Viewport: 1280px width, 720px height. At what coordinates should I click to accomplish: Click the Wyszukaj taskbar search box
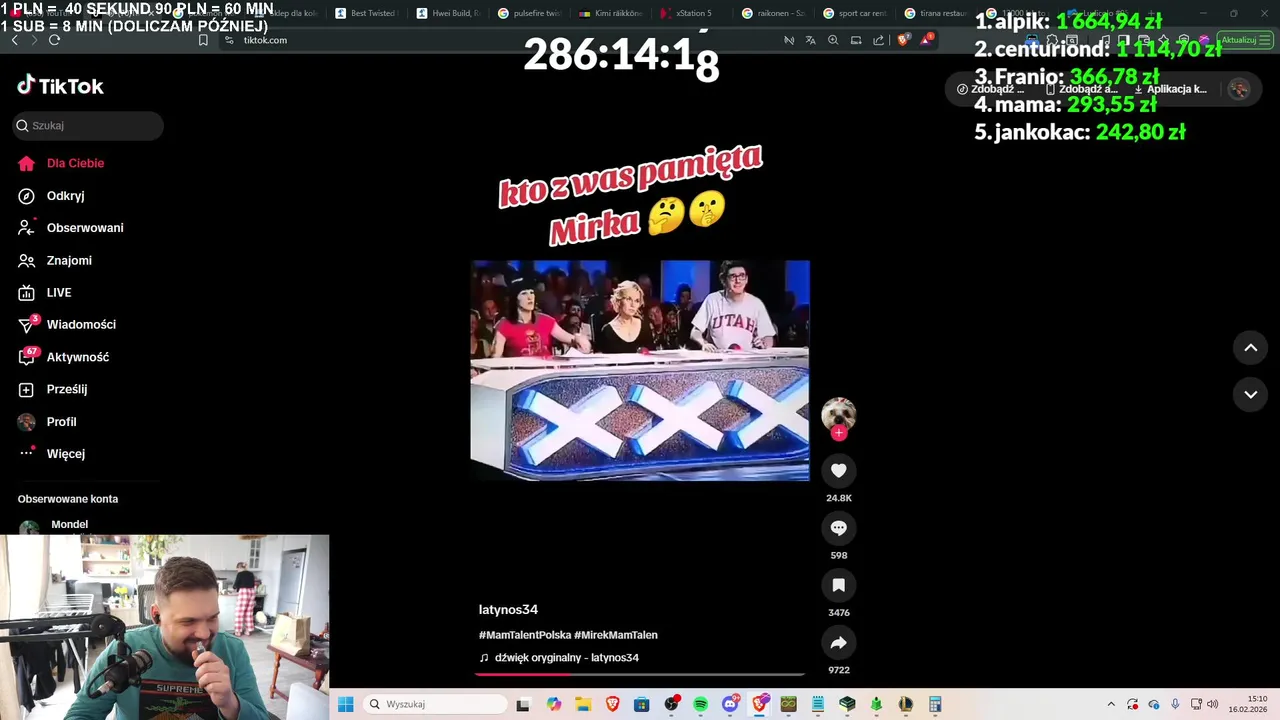(434, 704)
